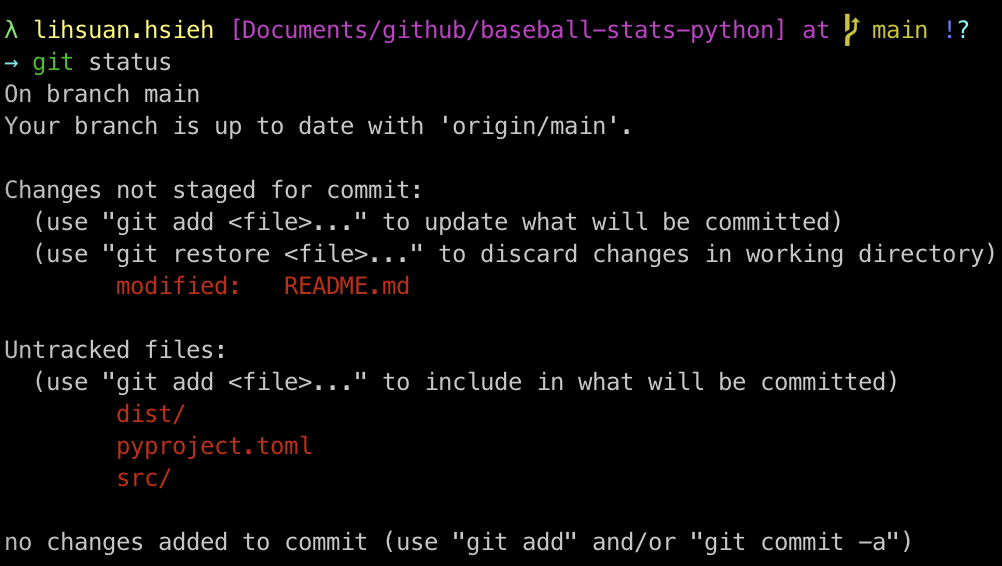
Task: Click the username lihsuan.hsieh
Action: 123,30
